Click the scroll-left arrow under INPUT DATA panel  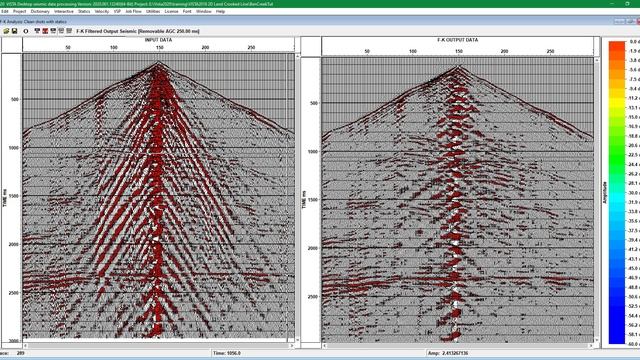pyautogui.click(x=25, y=346)
